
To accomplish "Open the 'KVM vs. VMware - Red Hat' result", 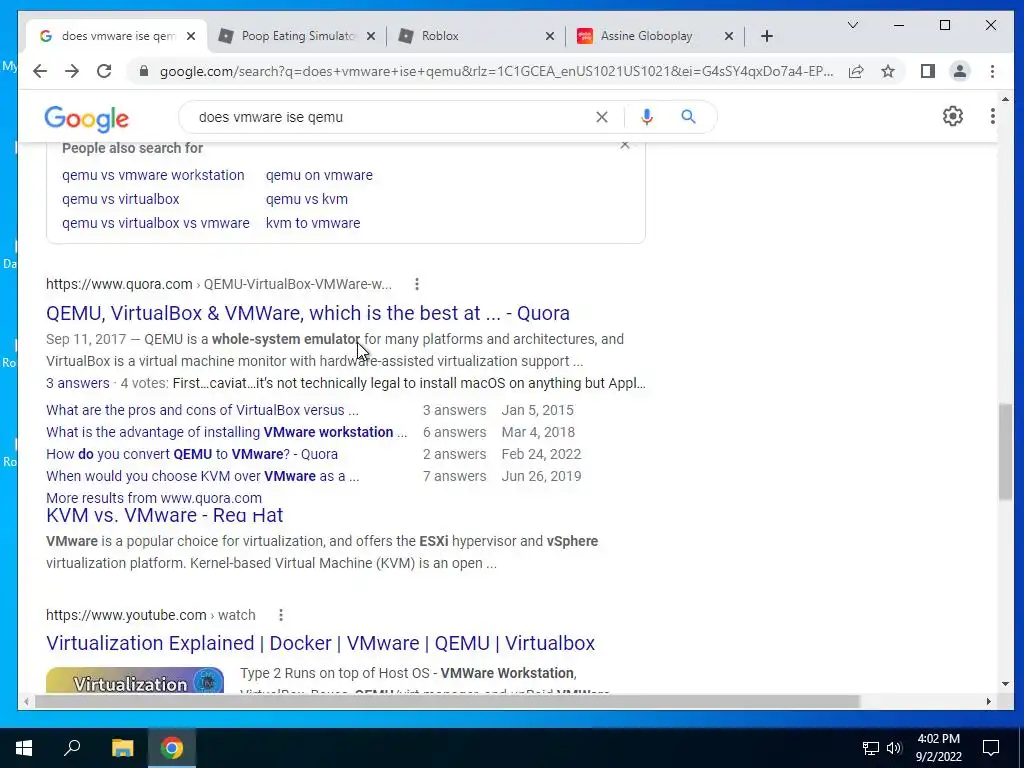I will pyautogui.click(x=165, y=515).
